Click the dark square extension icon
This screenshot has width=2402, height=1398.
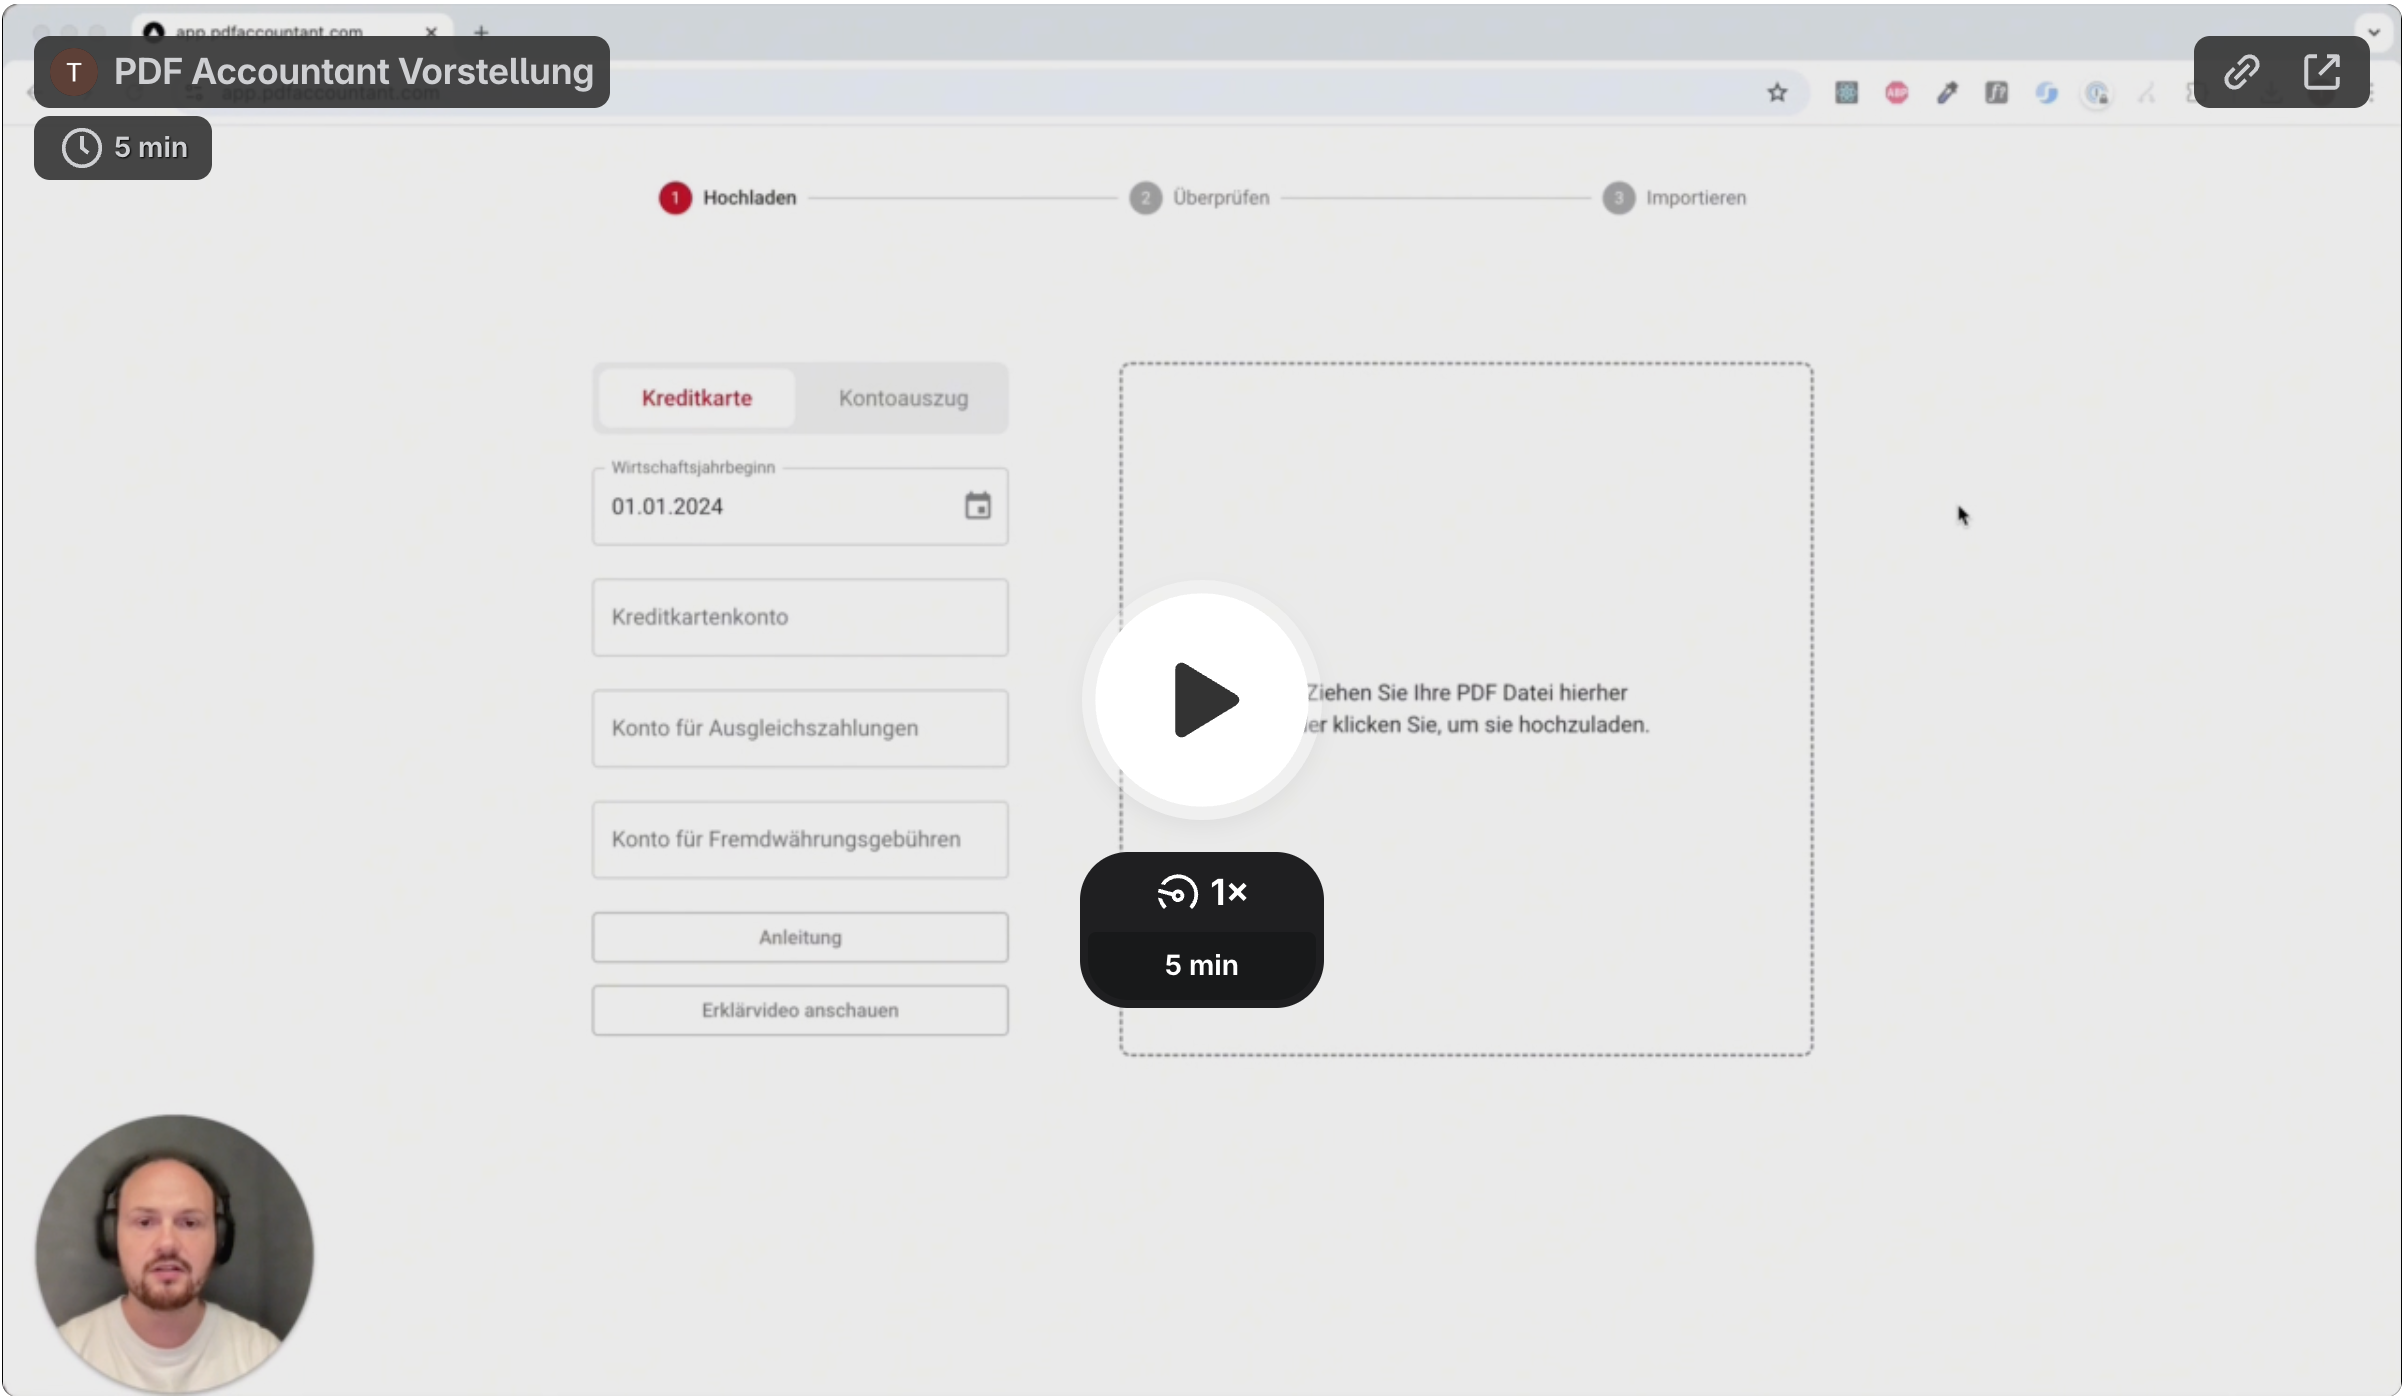1996,93
